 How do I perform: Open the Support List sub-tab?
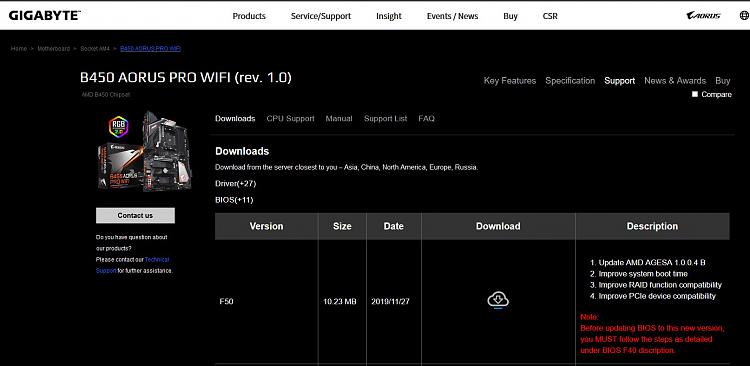coord(386,119)
